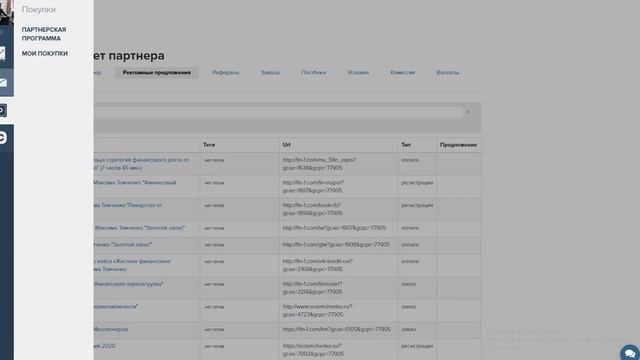Image resolution: width=640 pixels, height=360 pixels.
Task: Click URL containing gcao=2168
Action: (x=318, y=265)
